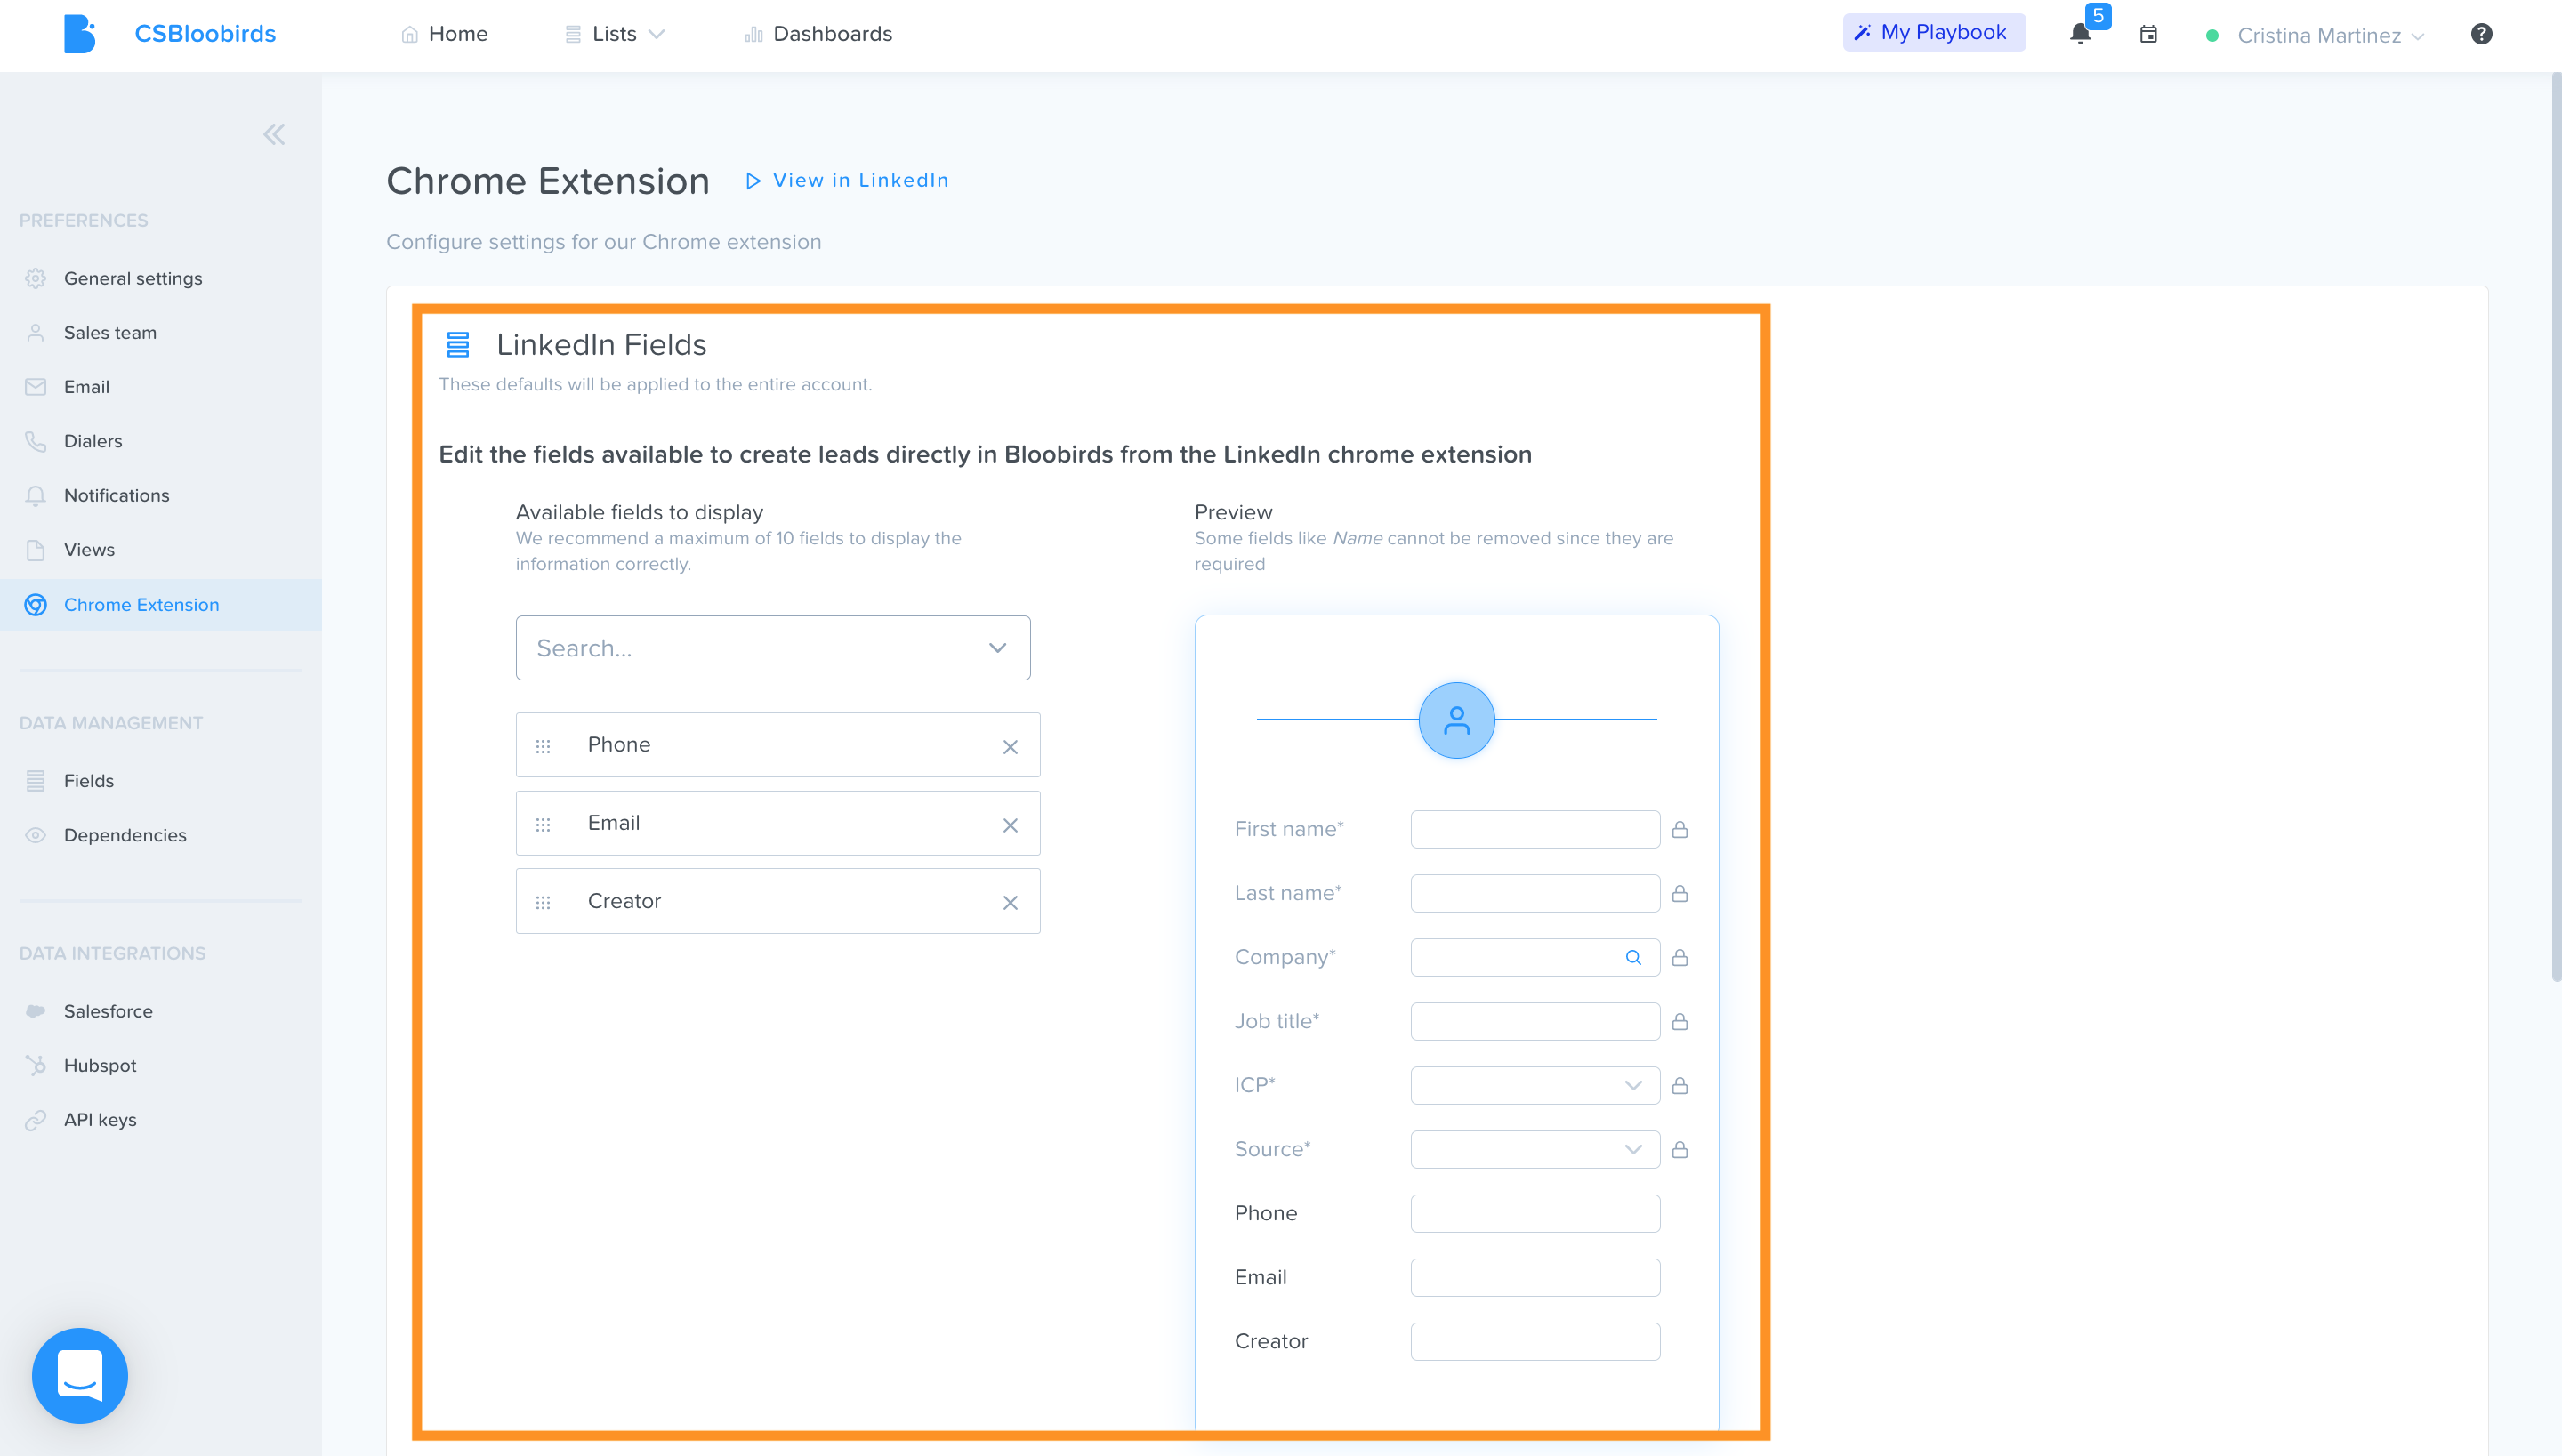Open General settings in sidebar
The width and height of the screenshot is (2562, 1456).
133,278
